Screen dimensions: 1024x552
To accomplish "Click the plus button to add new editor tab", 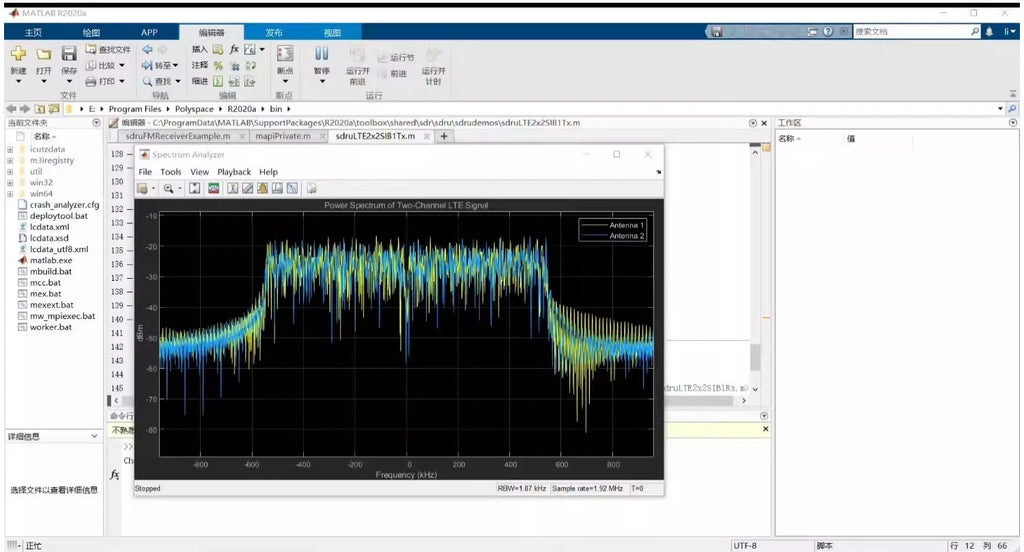I will point(444,137).
